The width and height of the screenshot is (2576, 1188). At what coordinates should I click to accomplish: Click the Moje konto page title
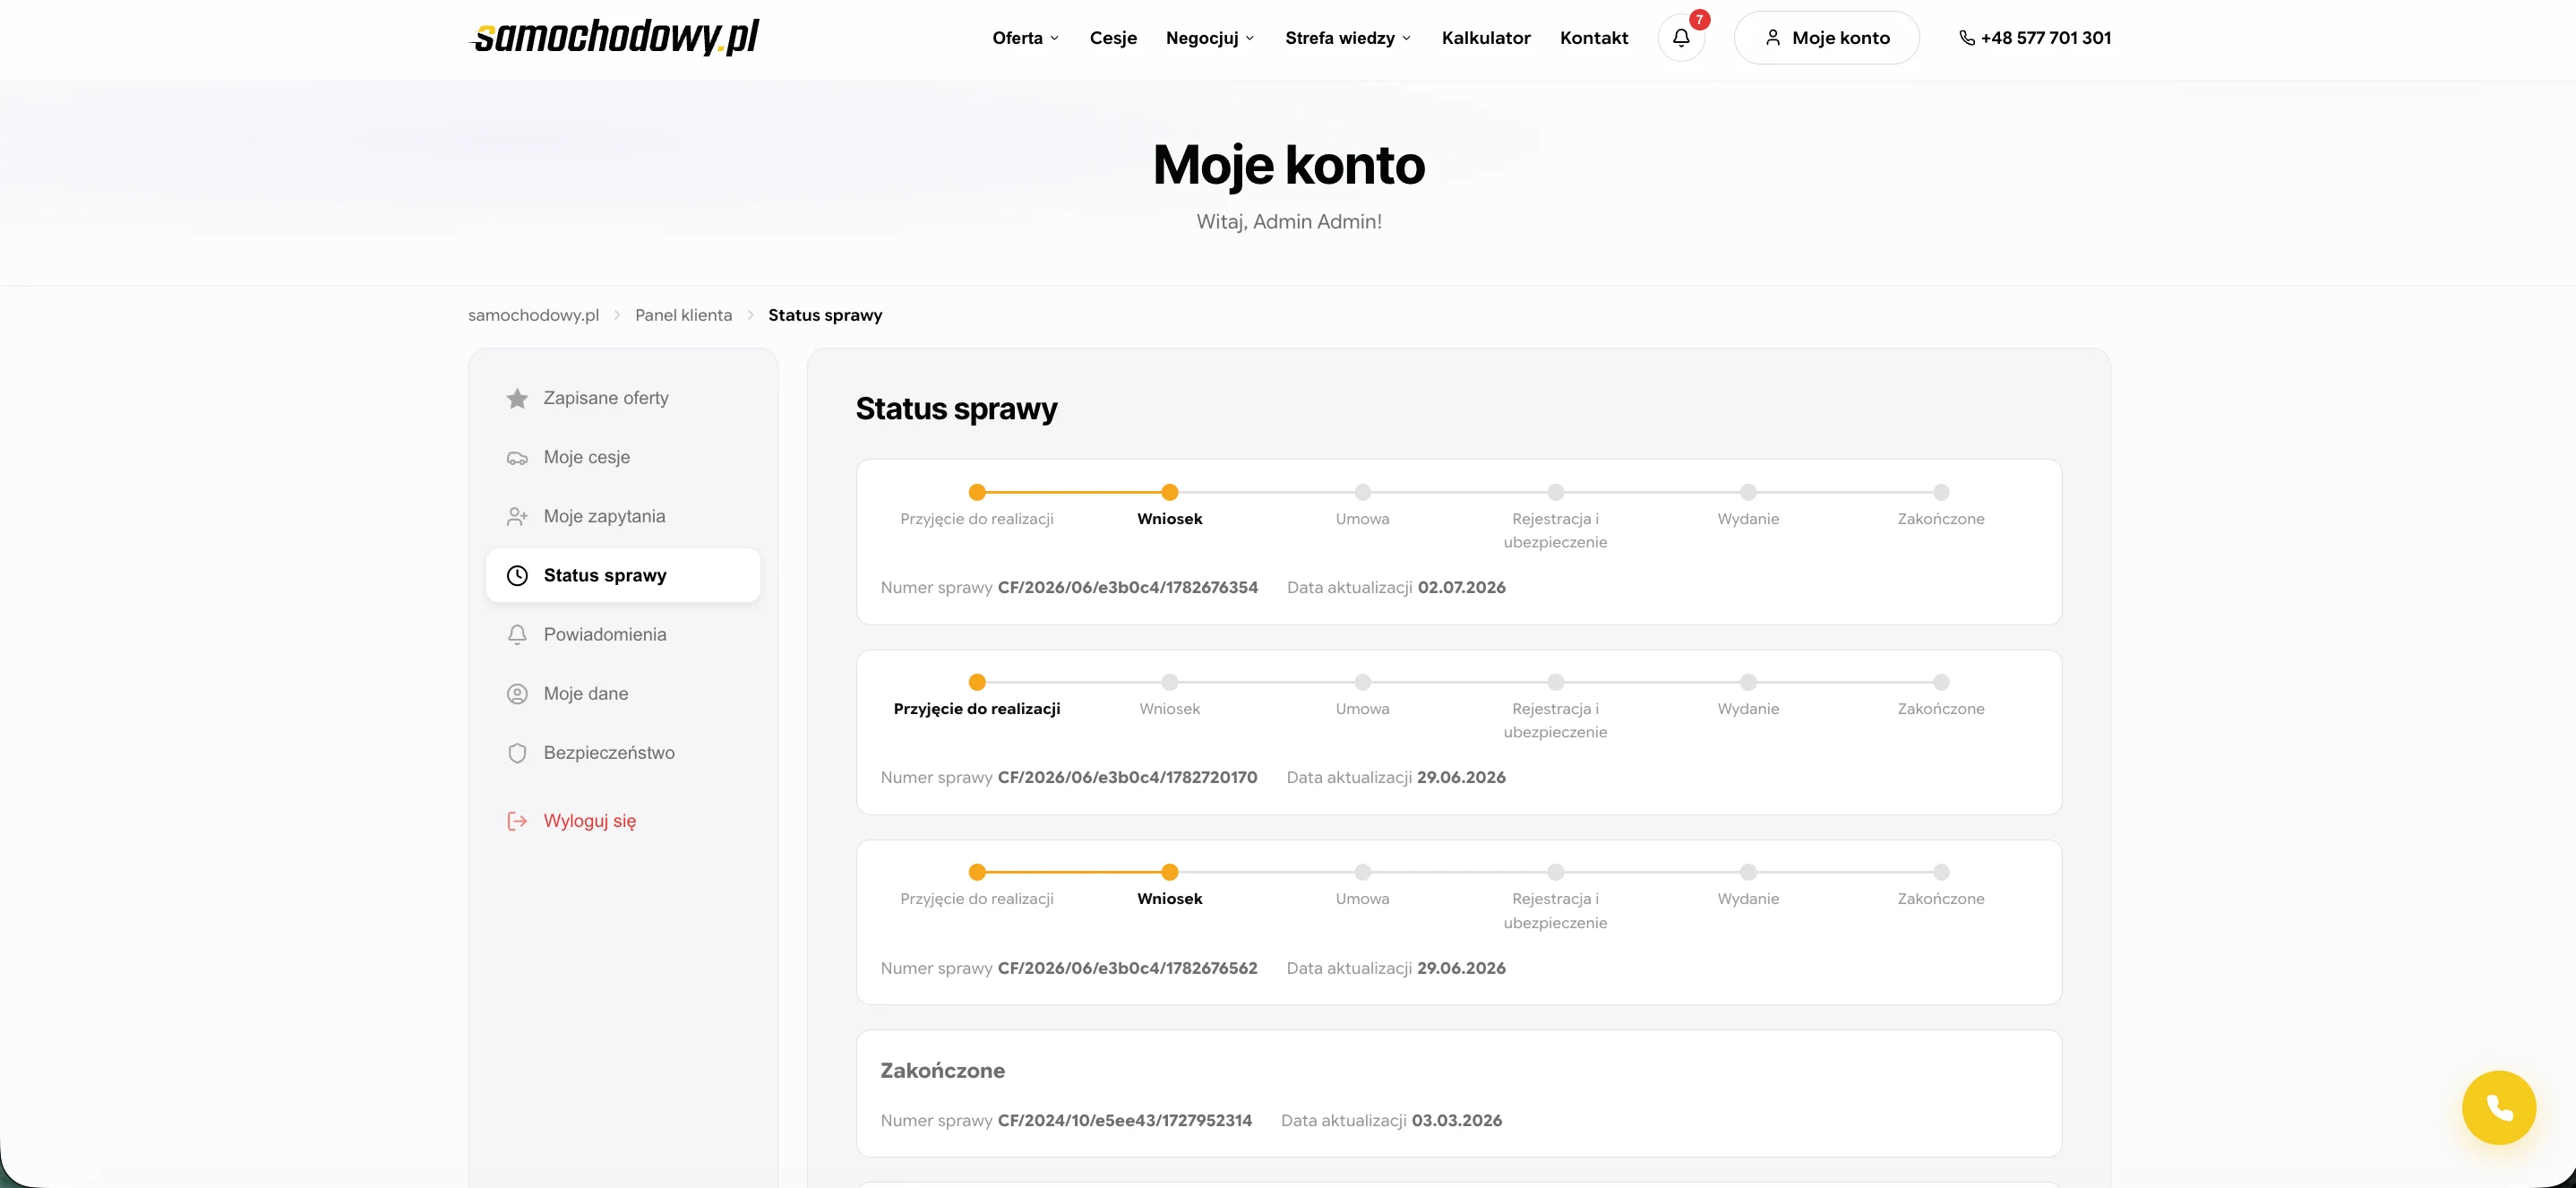click(1288, 164)
